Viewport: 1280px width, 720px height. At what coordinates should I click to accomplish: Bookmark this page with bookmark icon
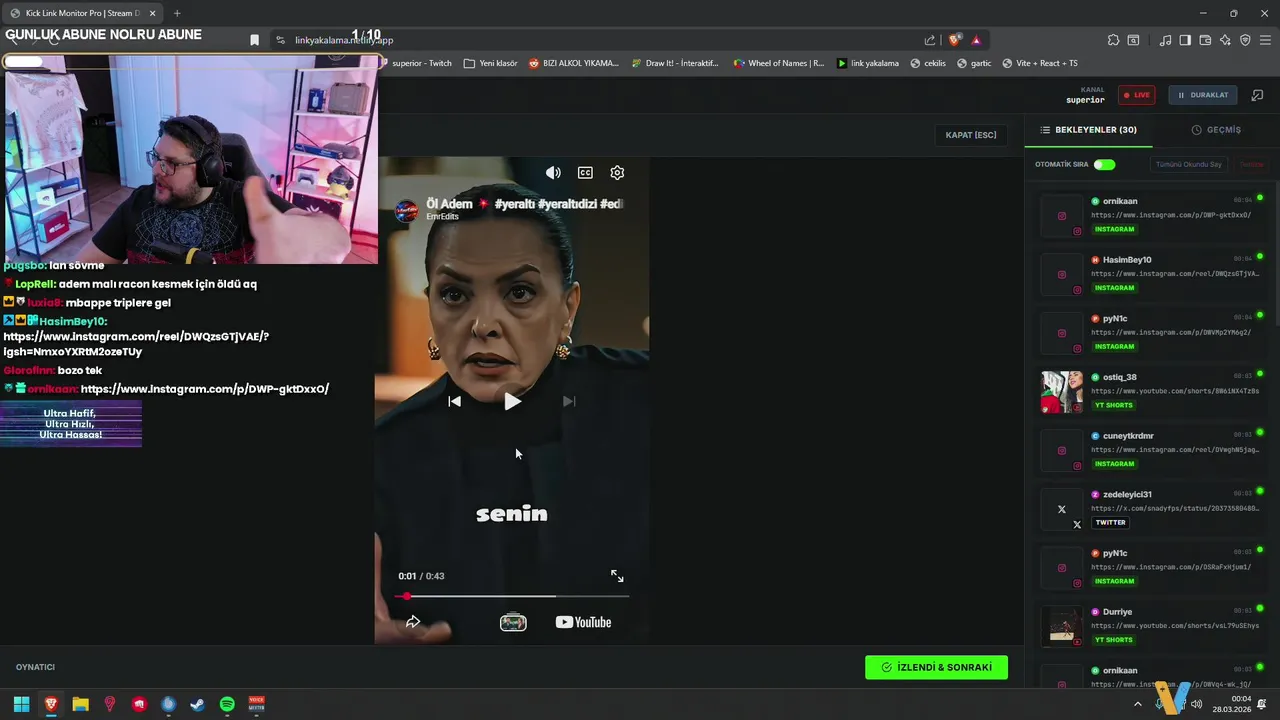(254, 40)
